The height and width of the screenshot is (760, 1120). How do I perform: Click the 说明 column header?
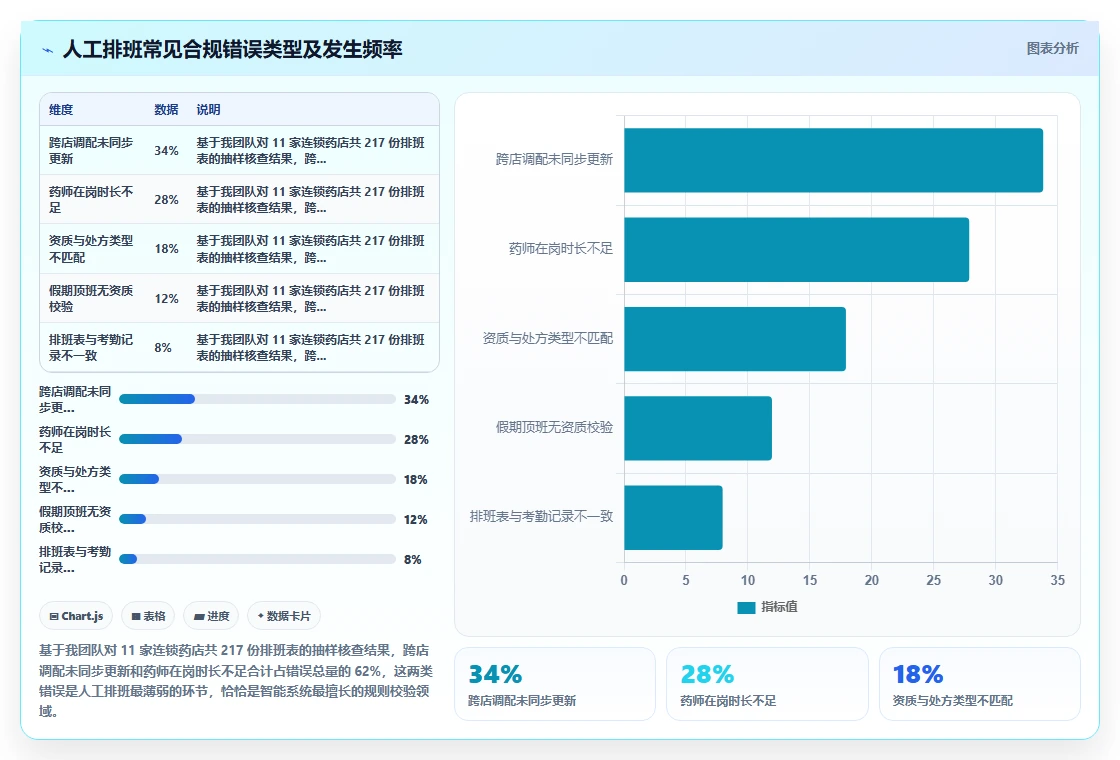(x=208, y=110)
